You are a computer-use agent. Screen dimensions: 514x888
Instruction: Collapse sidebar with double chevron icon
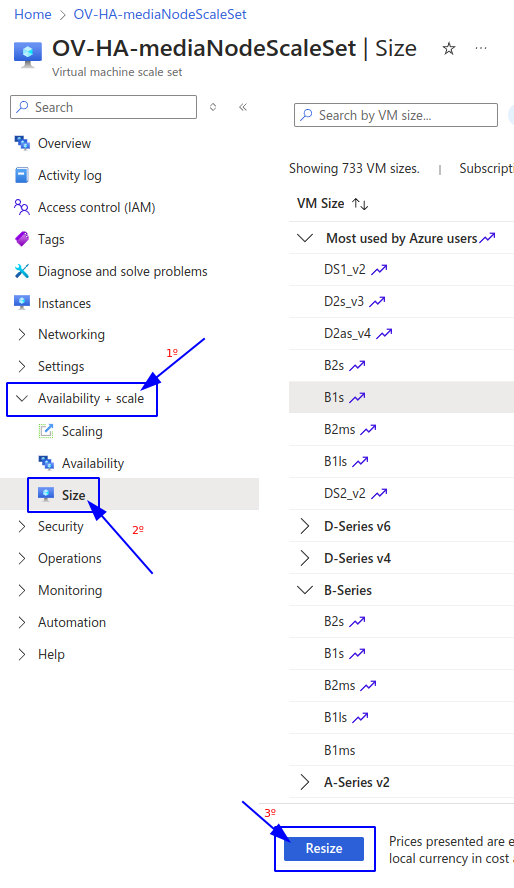pos(243,107)
